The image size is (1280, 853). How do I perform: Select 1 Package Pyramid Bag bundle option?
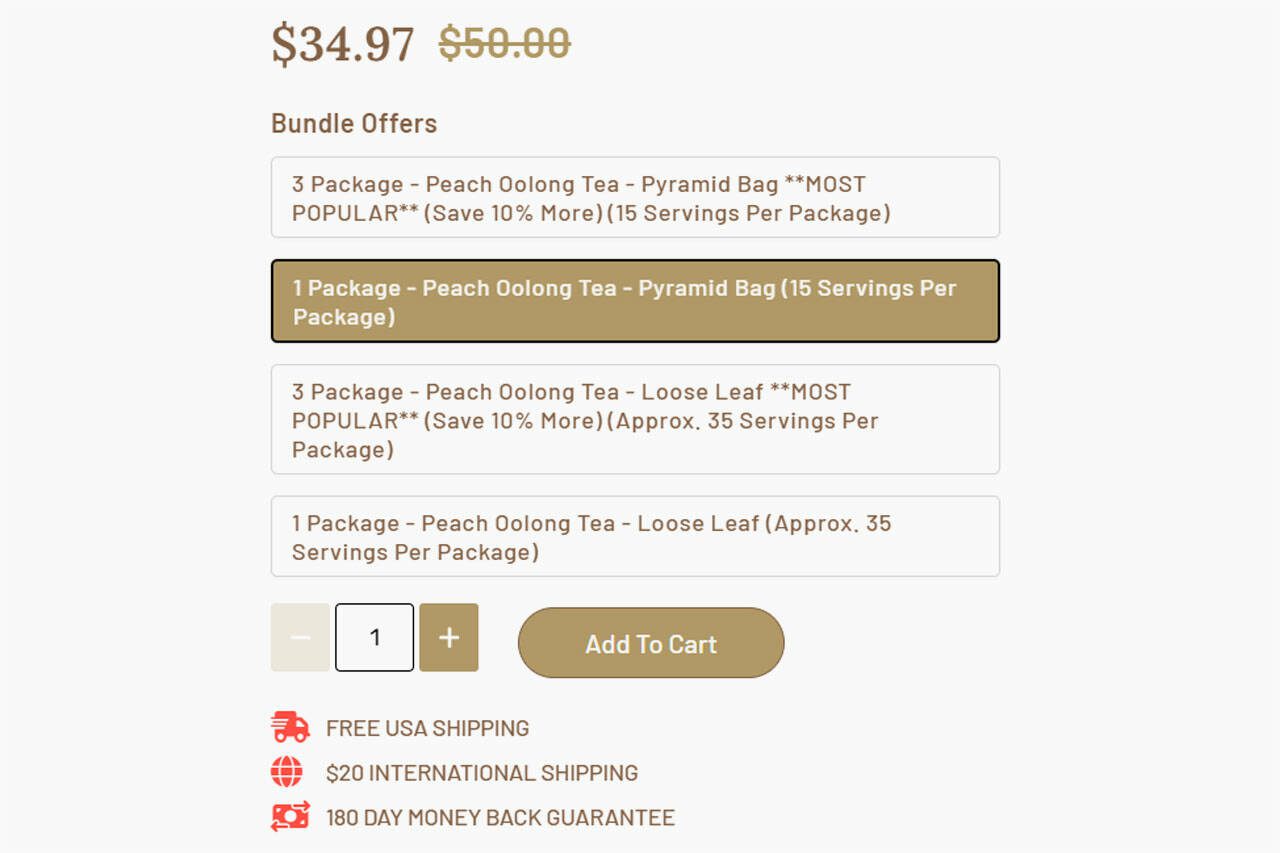click(635, 301)
